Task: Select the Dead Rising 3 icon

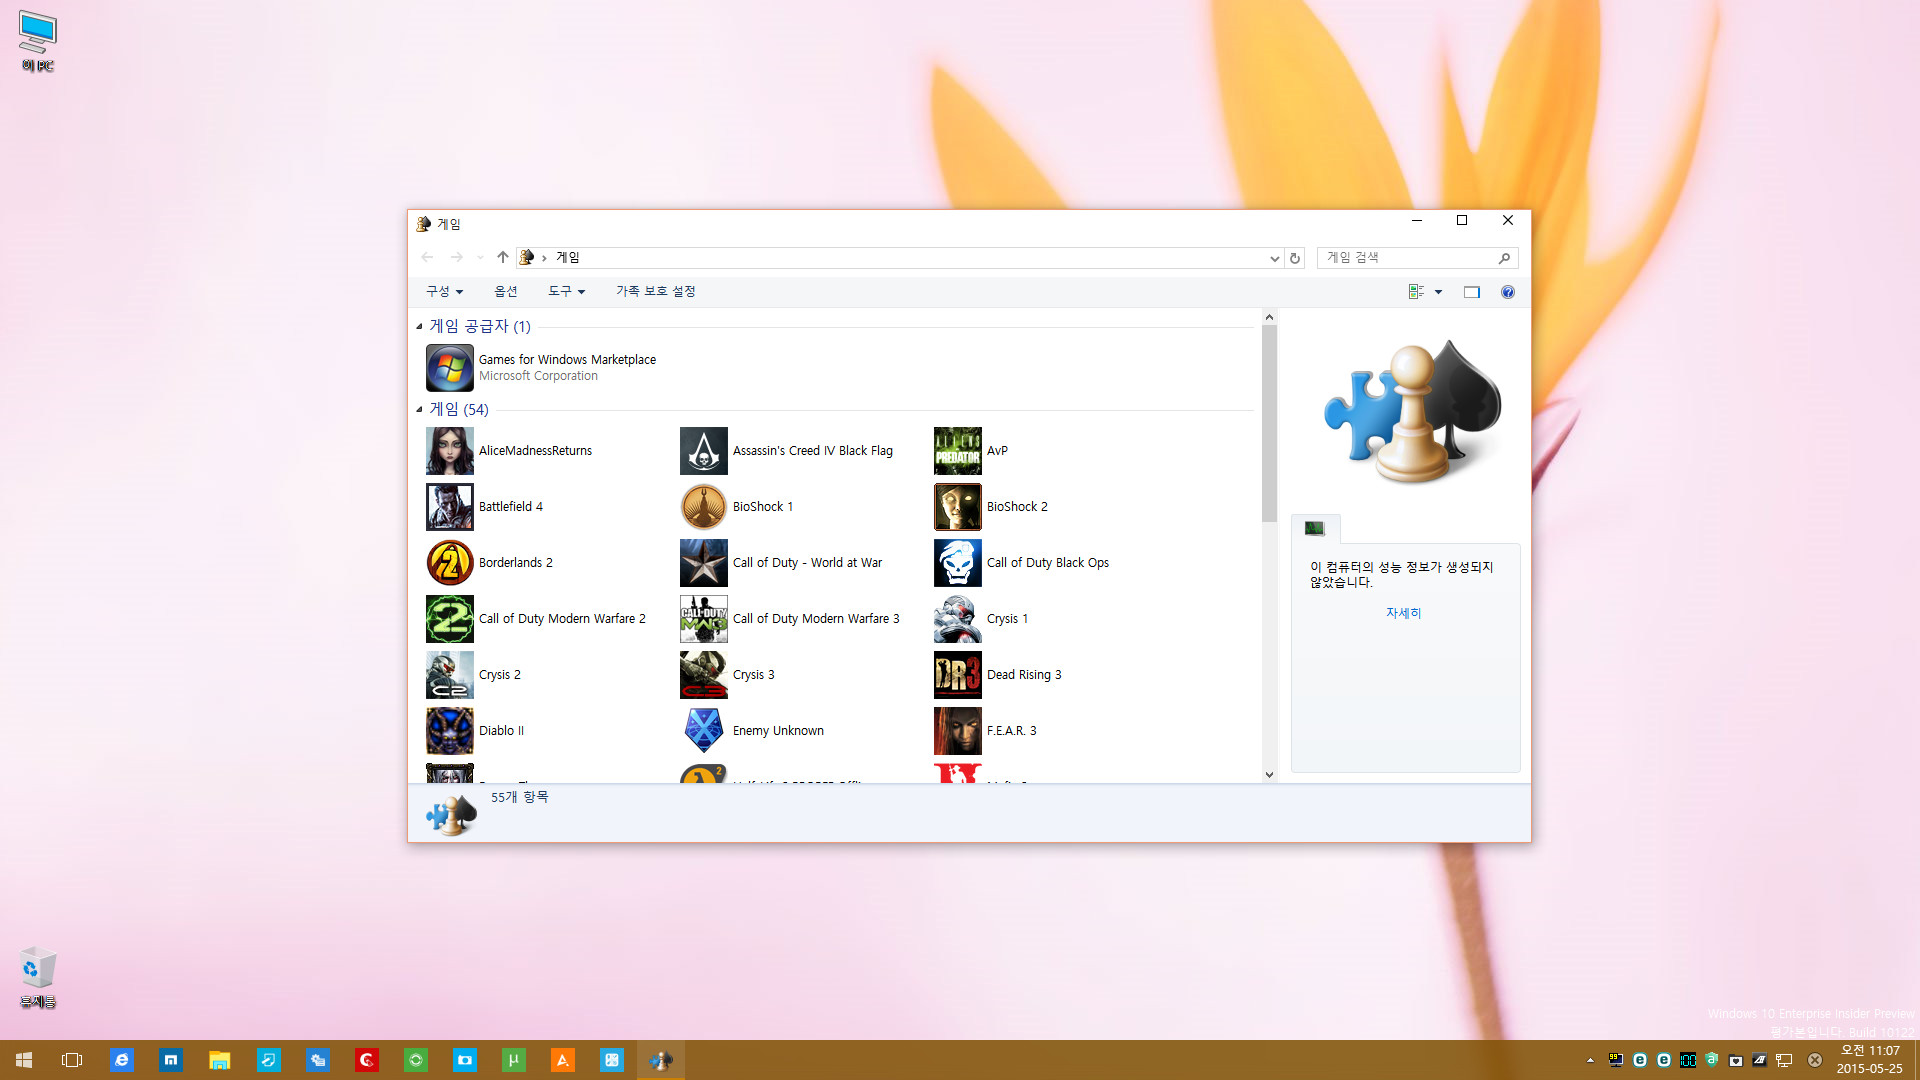Action: click(x=958, y=675)
